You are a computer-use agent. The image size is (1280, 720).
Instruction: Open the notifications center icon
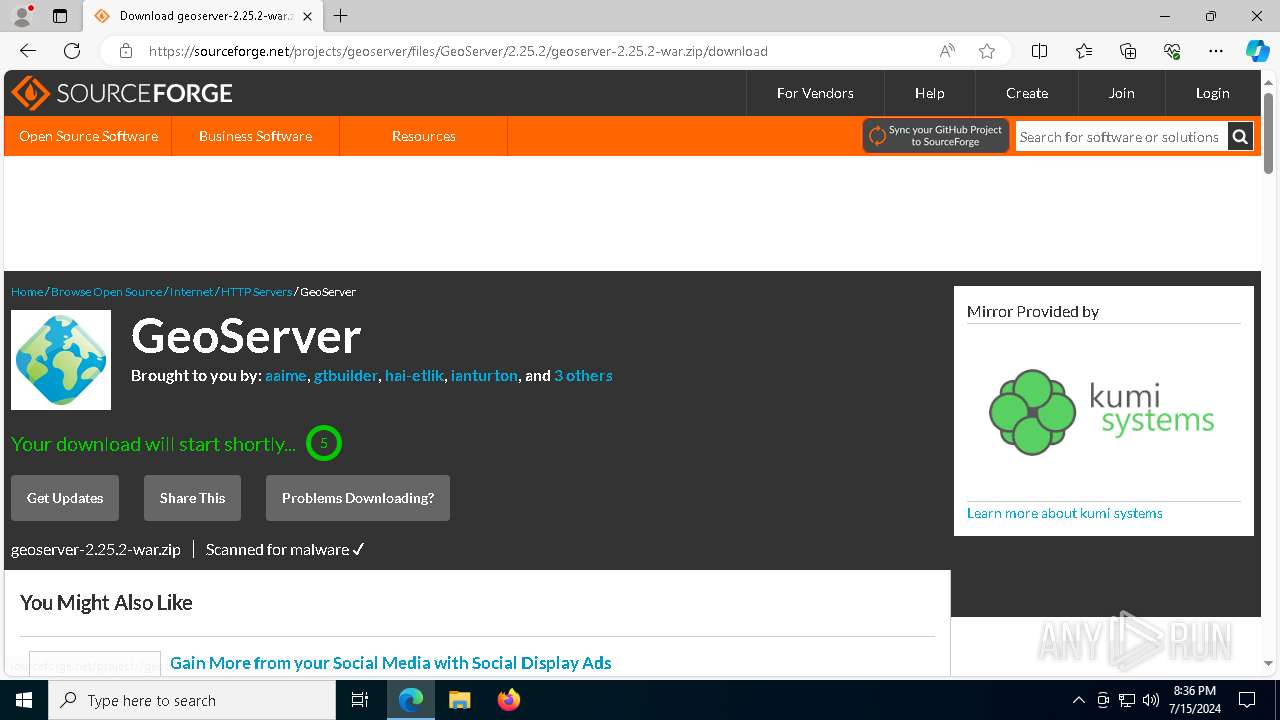point(1247,700)
